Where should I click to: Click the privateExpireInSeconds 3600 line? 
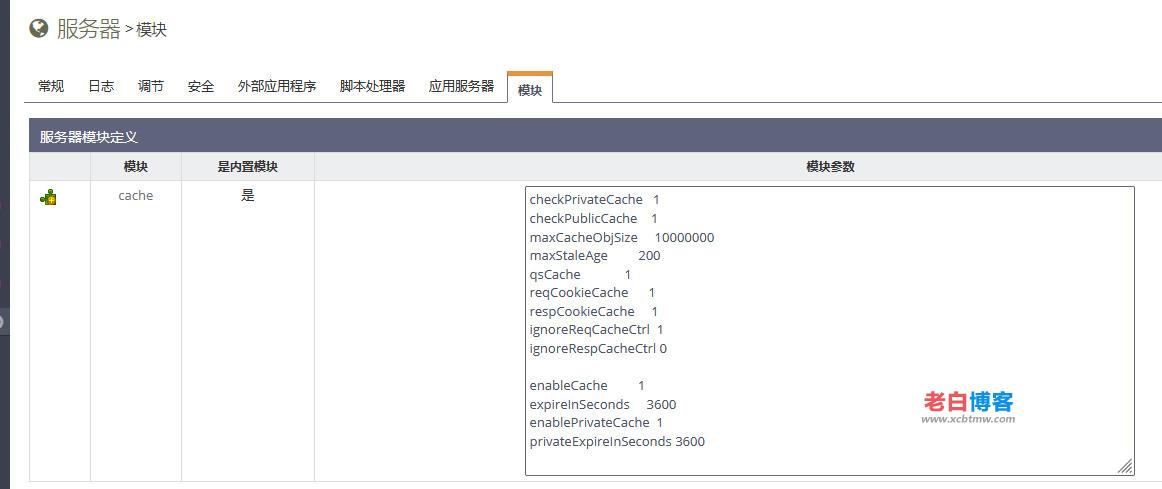point(617,442)
